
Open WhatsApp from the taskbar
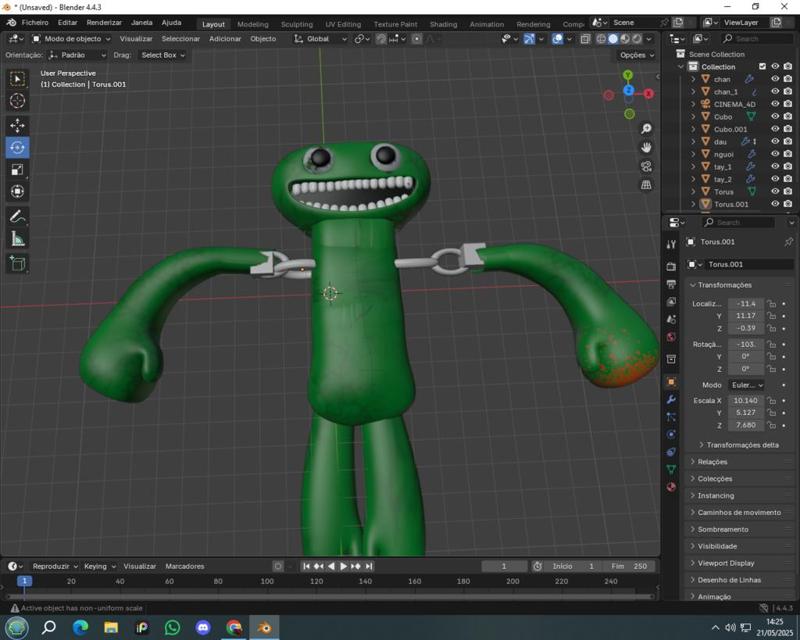173,628
